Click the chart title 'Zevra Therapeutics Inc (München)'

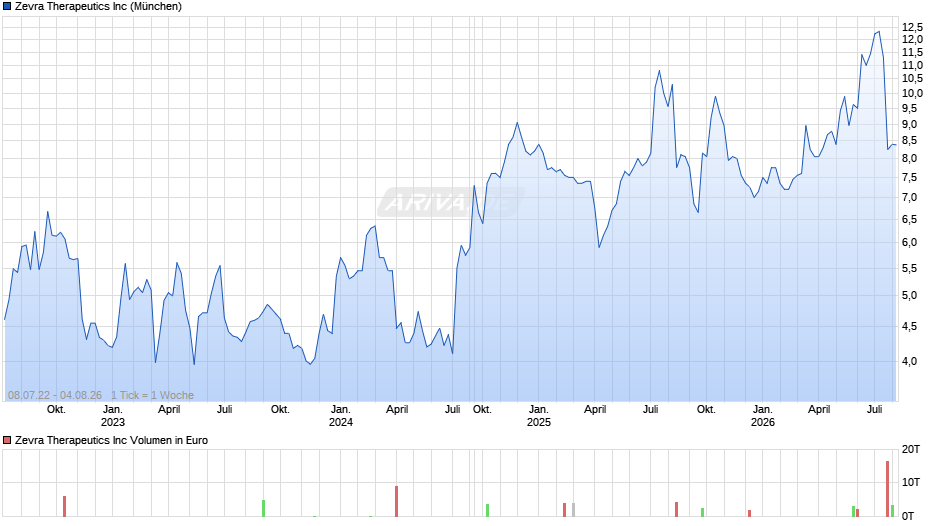(98, 7)
